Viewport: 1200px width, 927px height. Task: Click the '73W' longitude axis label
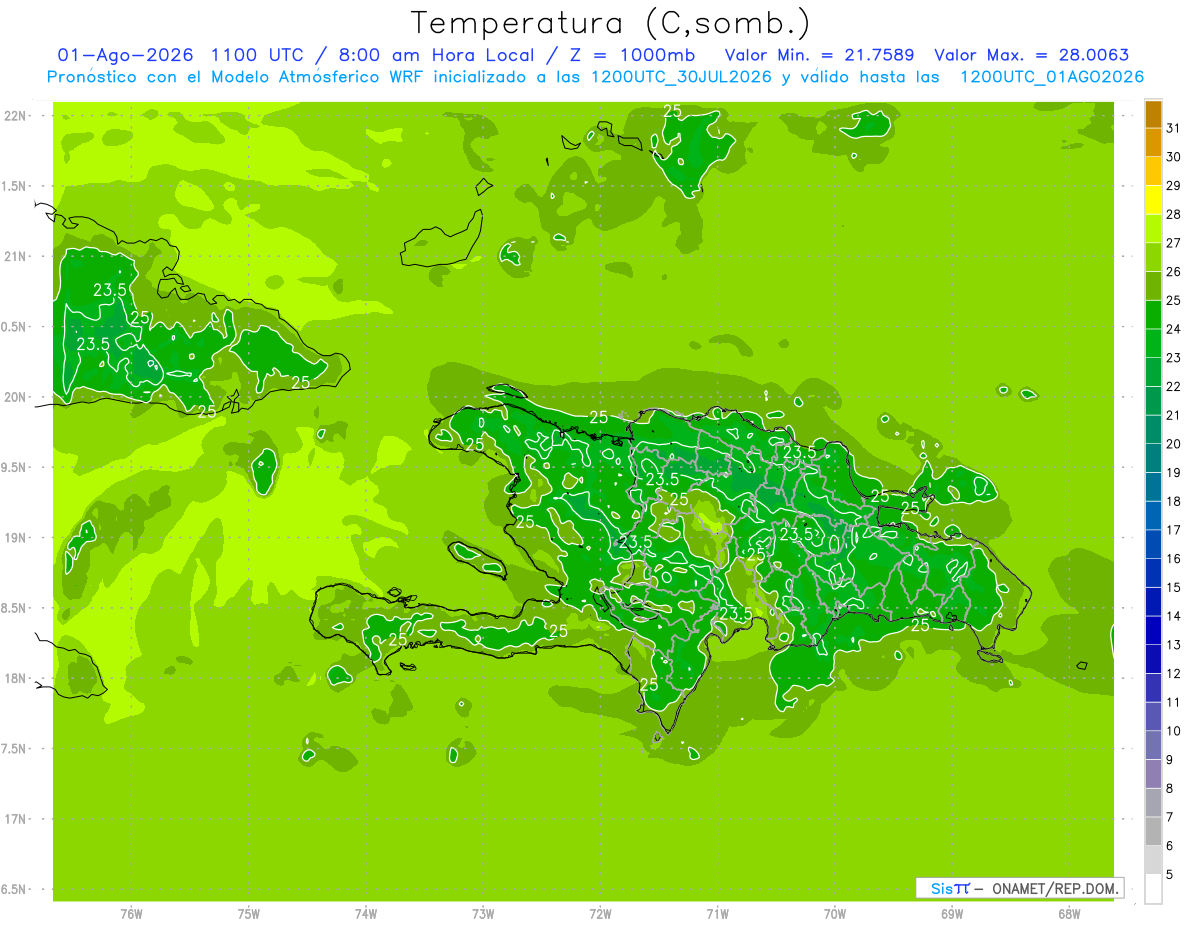click(483, 914)
